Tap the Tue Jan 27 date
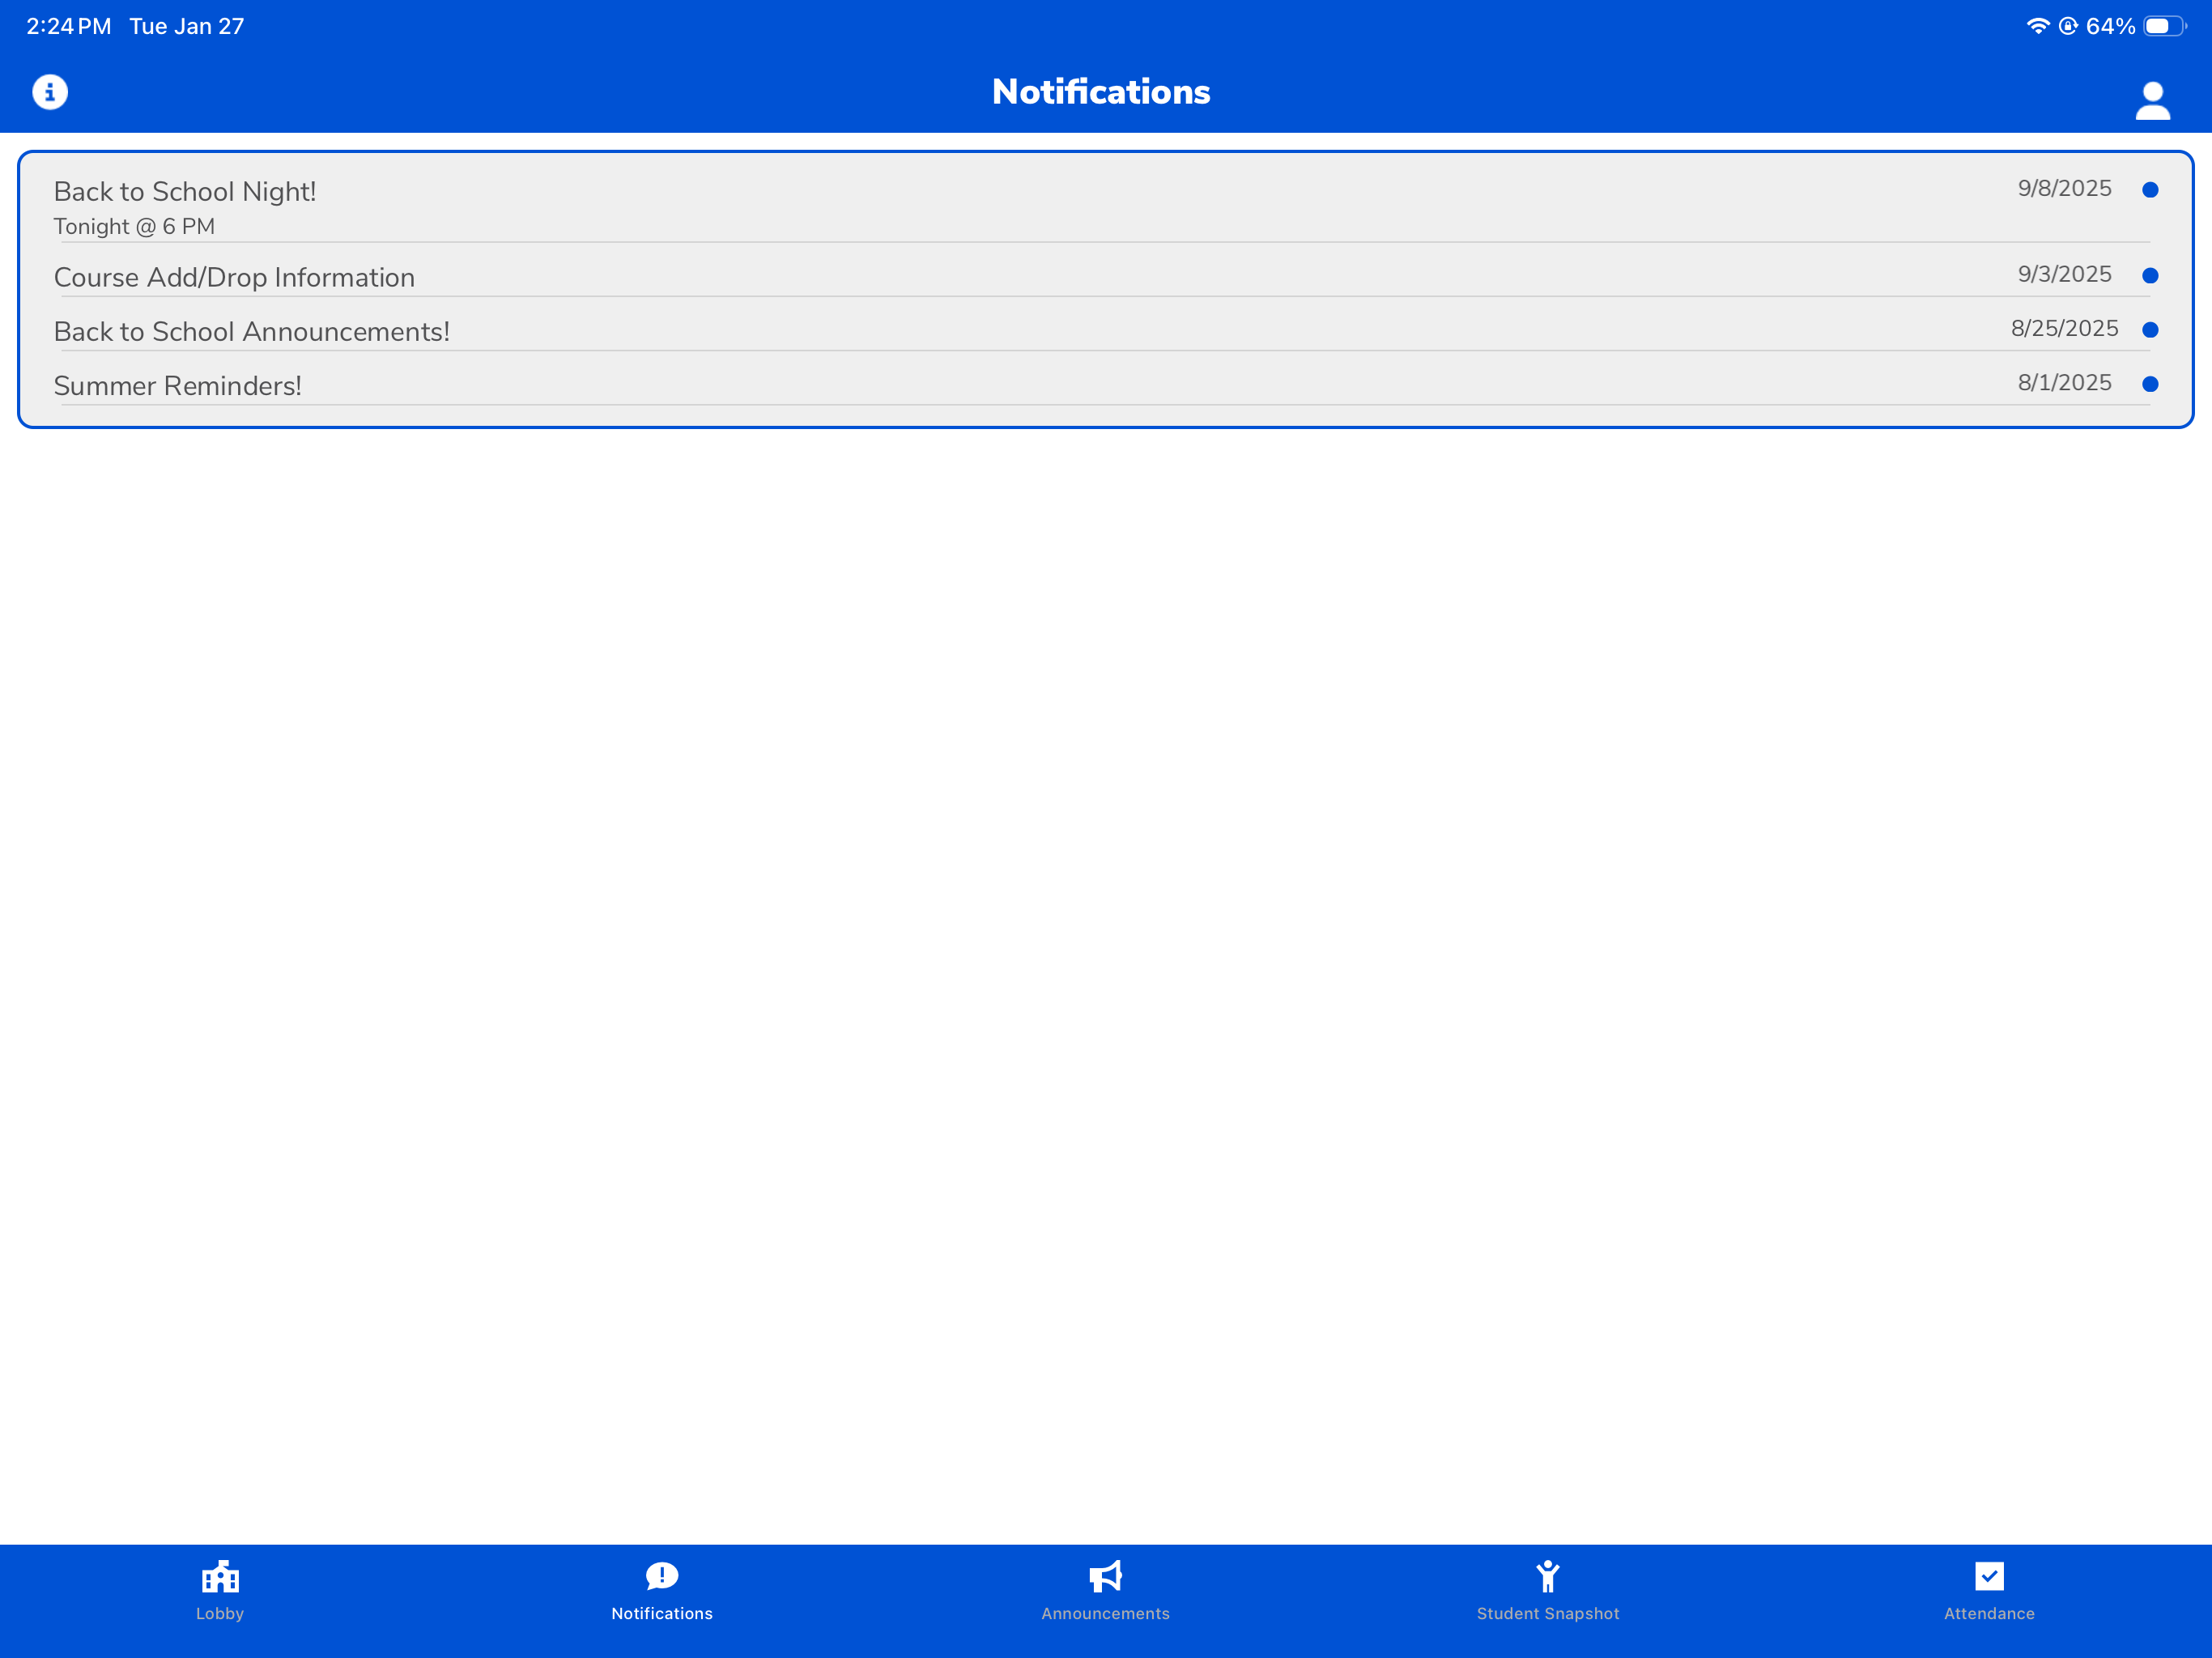The width and height of the screenshot is (2212, 1658). 187,26
